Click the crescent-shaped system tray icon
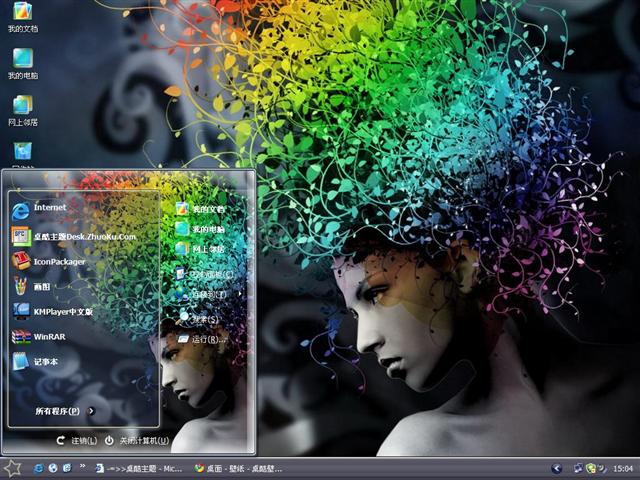Image resolution: width=640 pixels, height=480 pixels. [x=601, y=469]
